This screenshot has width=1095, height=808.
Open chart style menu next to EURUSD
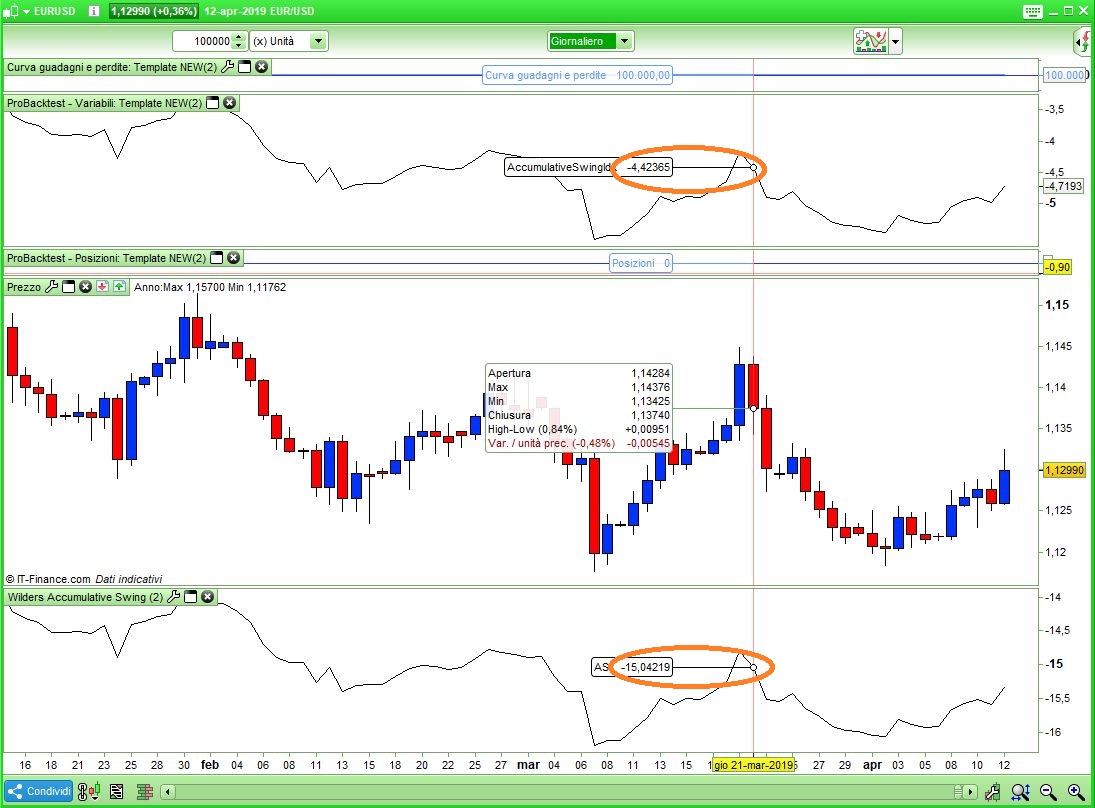point(15,11)
